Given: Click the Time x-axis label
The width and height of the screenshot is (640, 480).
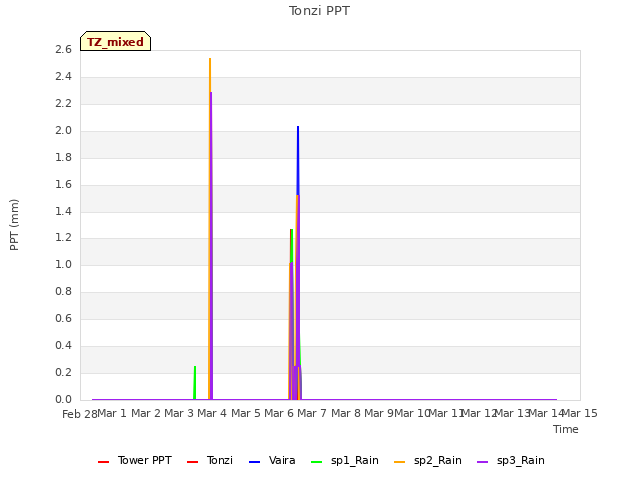Looking at the screenshot, I should tap(566, 429).
